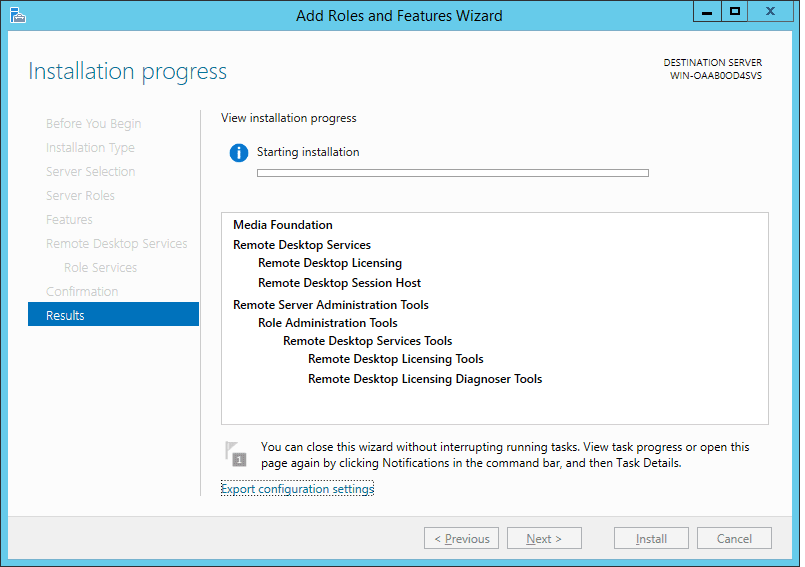
Task: Maximize the wizard window
Action: tap(735, 11)
